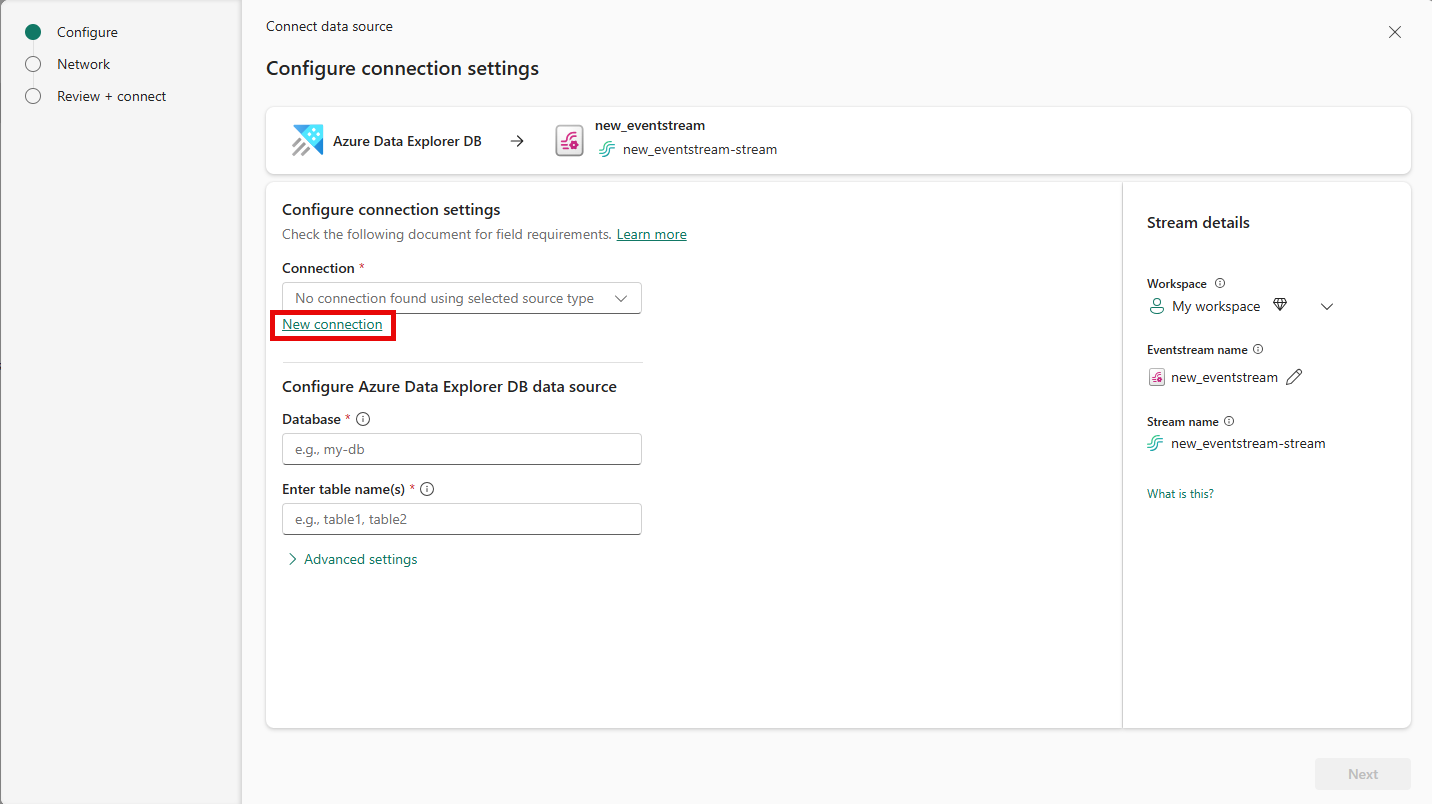1432x804 pixels.
Task: Click the Next button
Action: 1363,774
